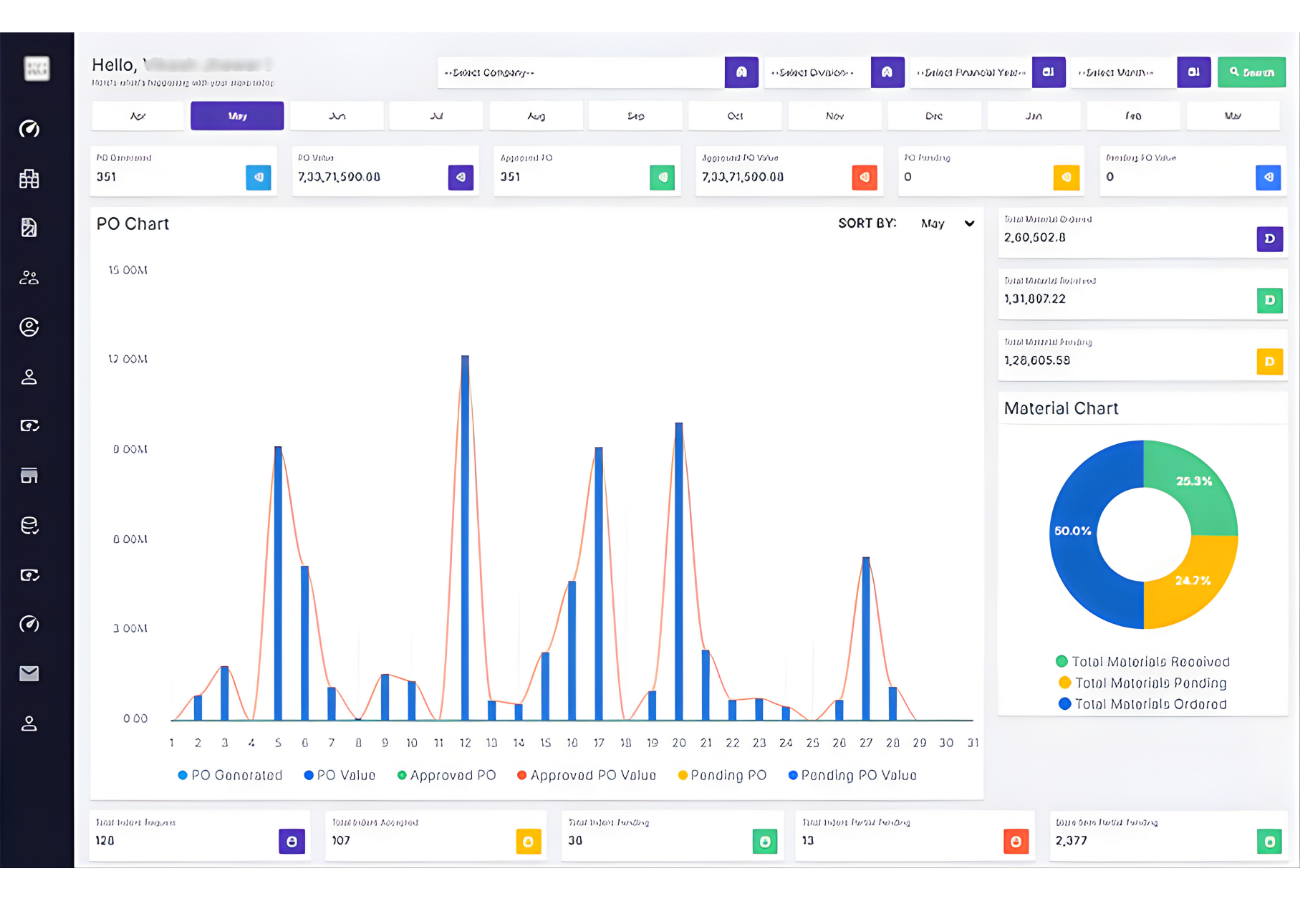Open the database icon in sidebar
The image size is (1300, 900).
[29, 525]
